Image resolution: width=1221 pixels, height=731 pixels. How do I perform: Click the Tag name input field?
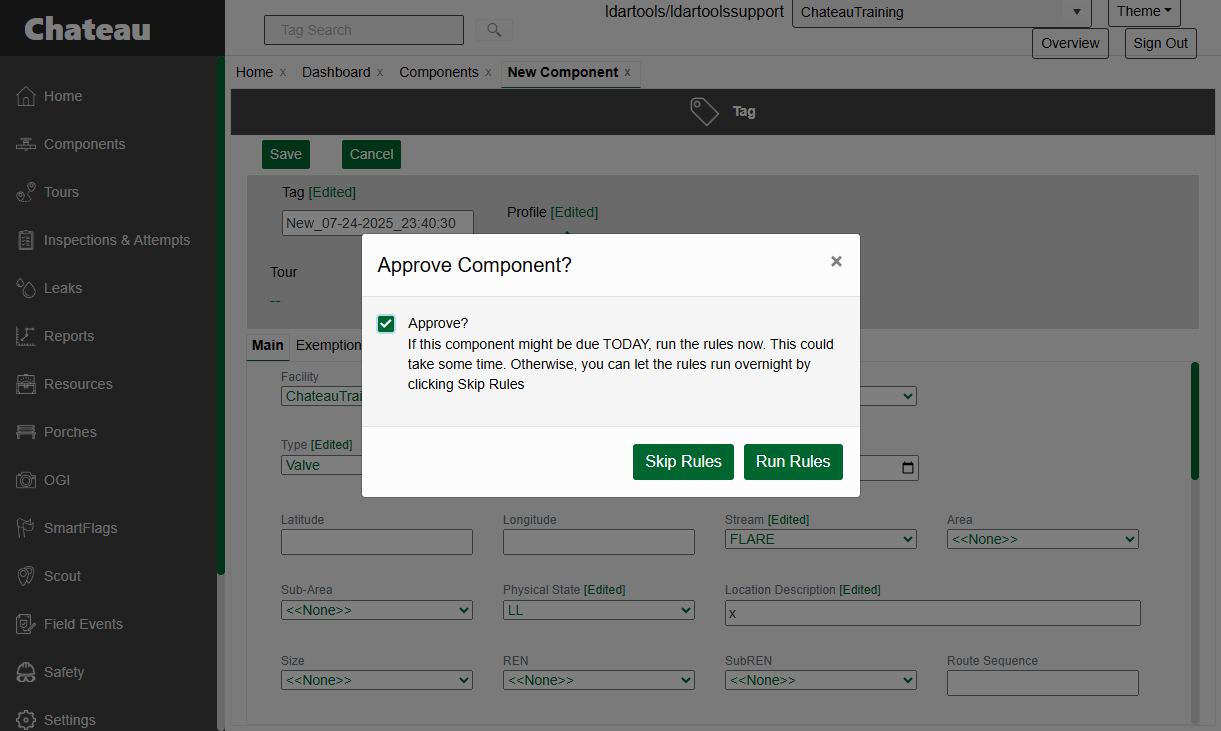click(378, 223)
